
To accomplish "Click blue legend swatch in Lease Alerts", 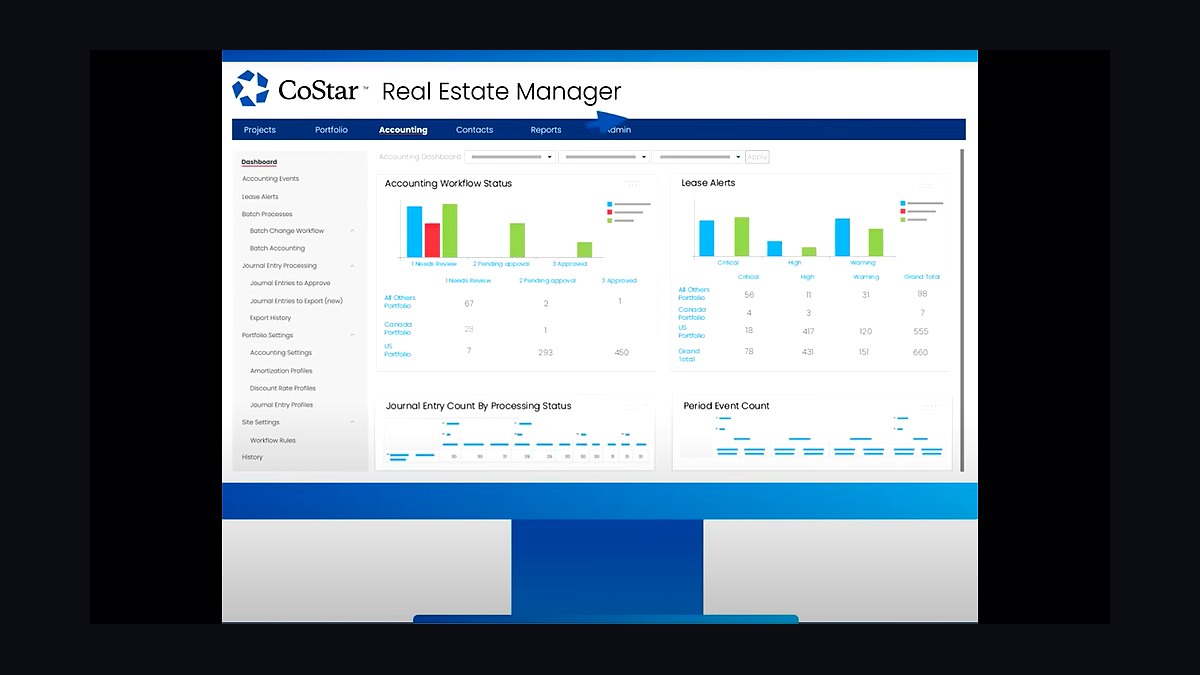I will tap(903, 203).
